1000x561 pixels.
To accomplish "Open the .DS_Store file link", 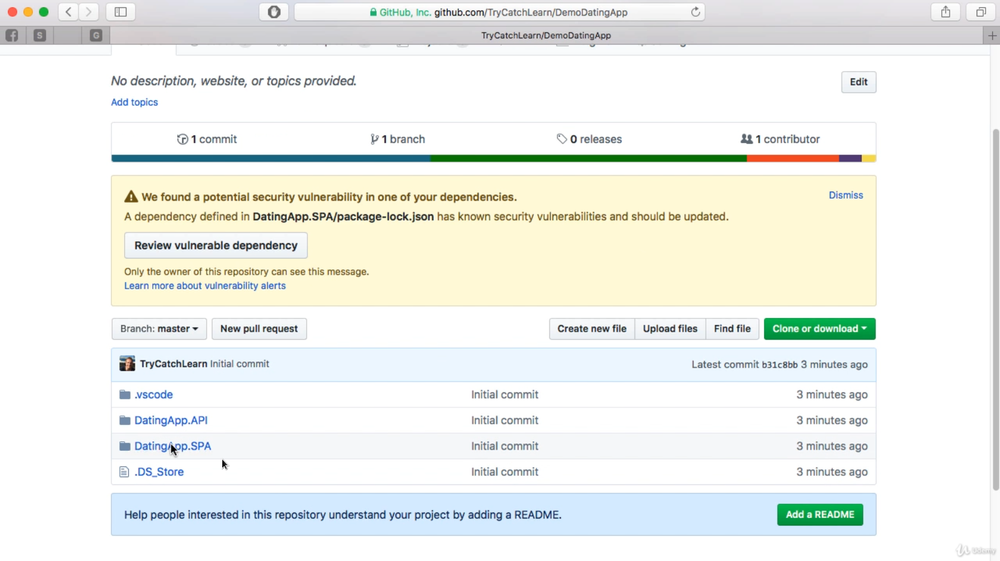I will tap(159, 472).
